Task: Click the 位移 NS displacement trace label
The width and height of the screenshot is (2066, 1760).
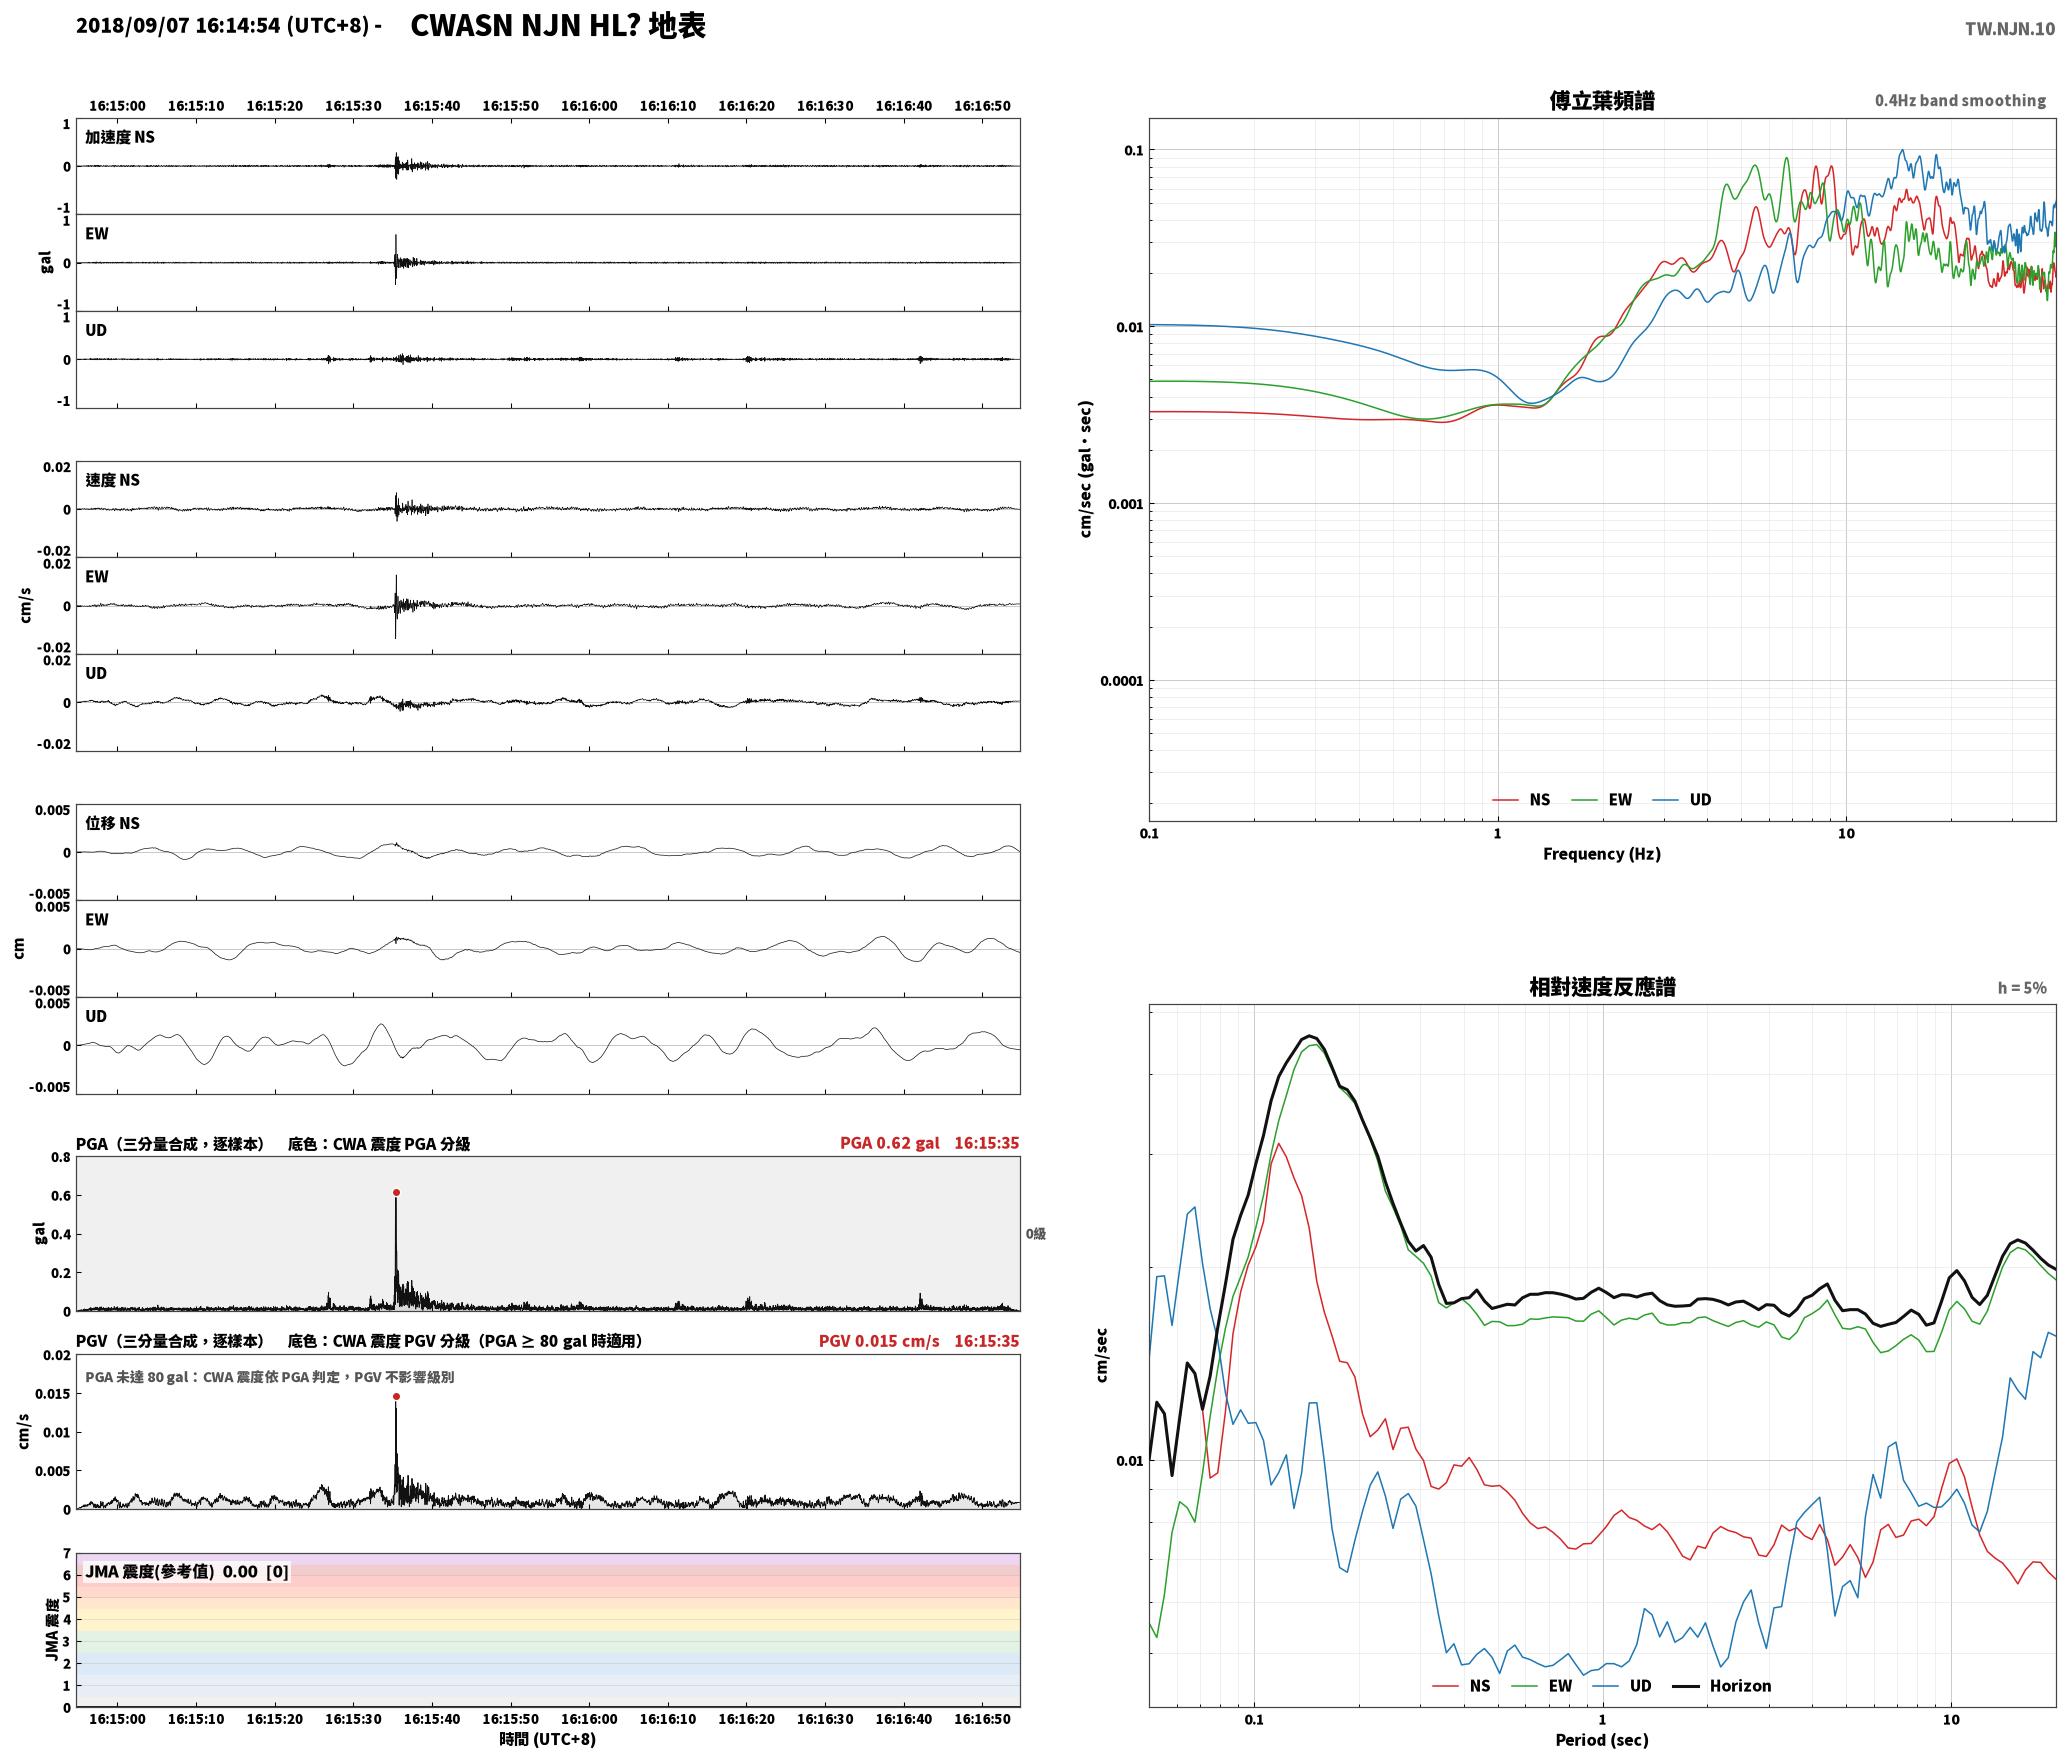Action: [112, 823]
